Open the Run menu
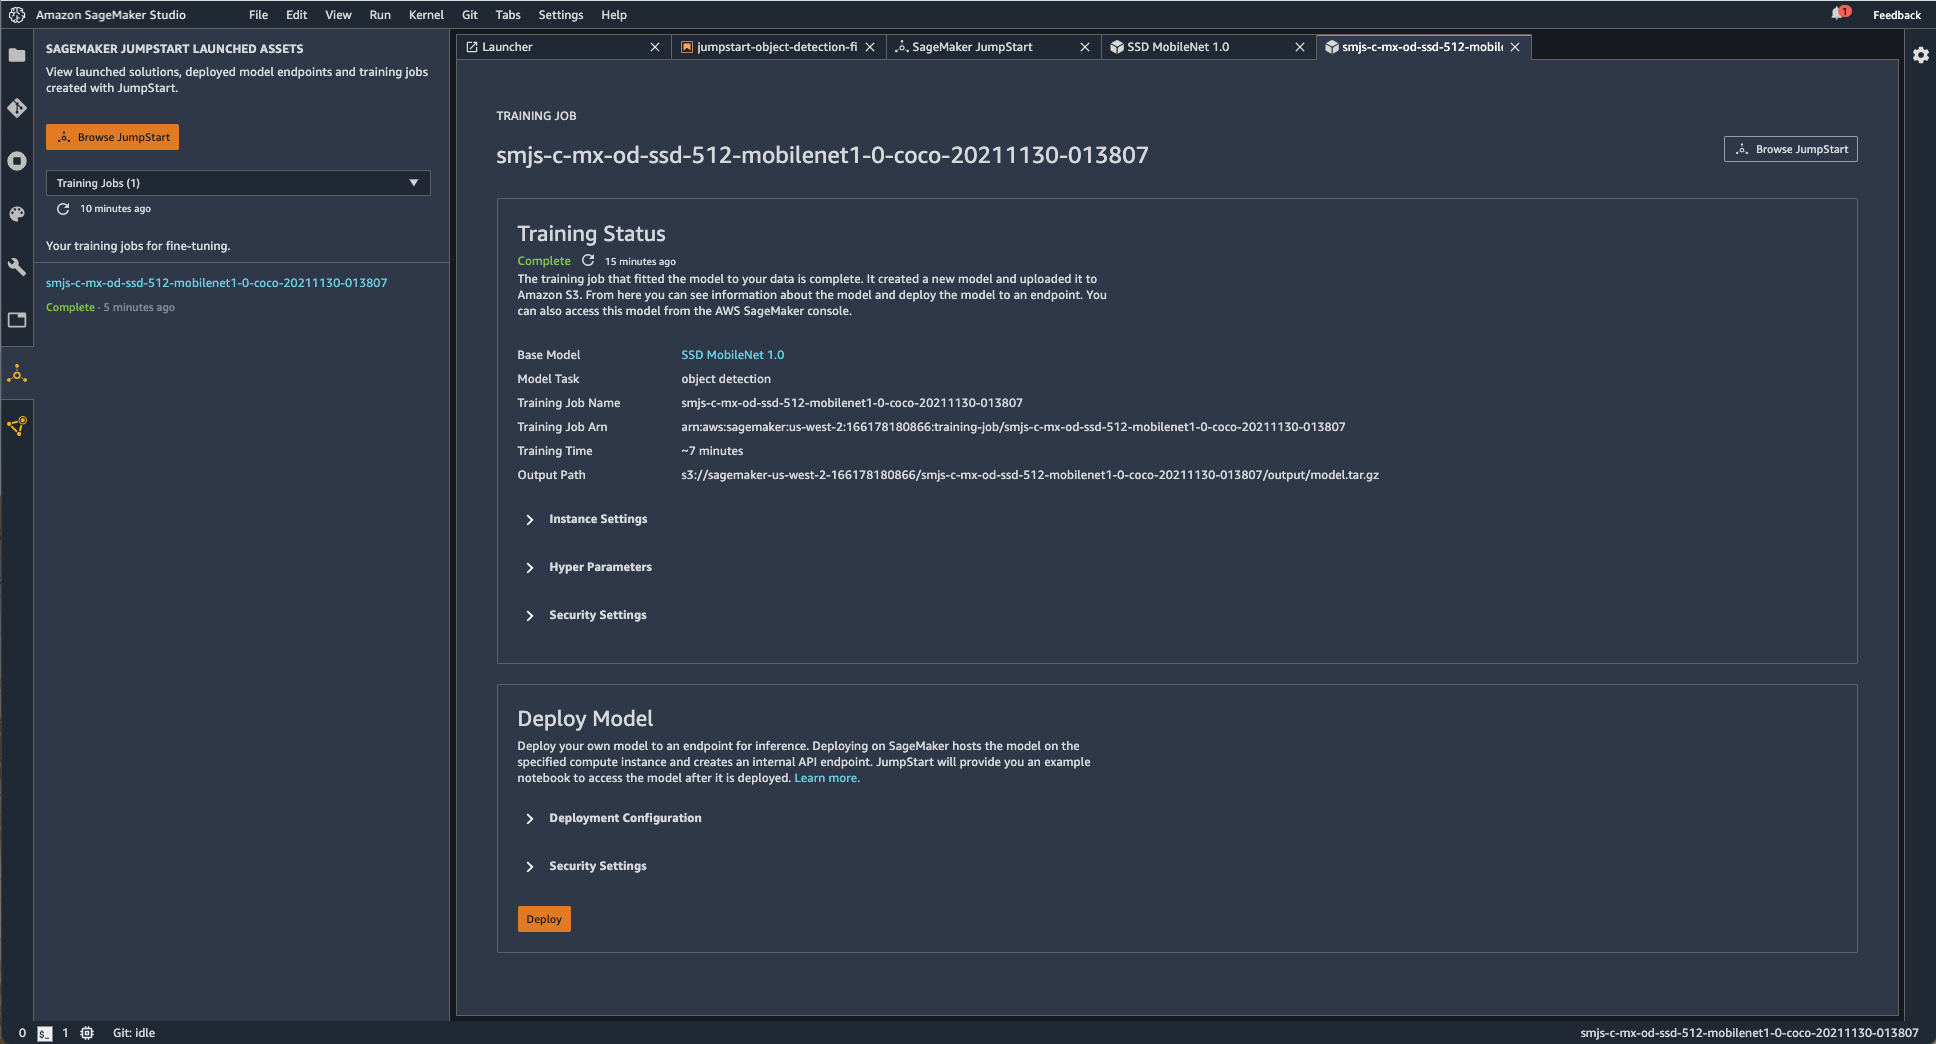The height and width of the screenshot is (1044, 1936). (x=380, y=15)
